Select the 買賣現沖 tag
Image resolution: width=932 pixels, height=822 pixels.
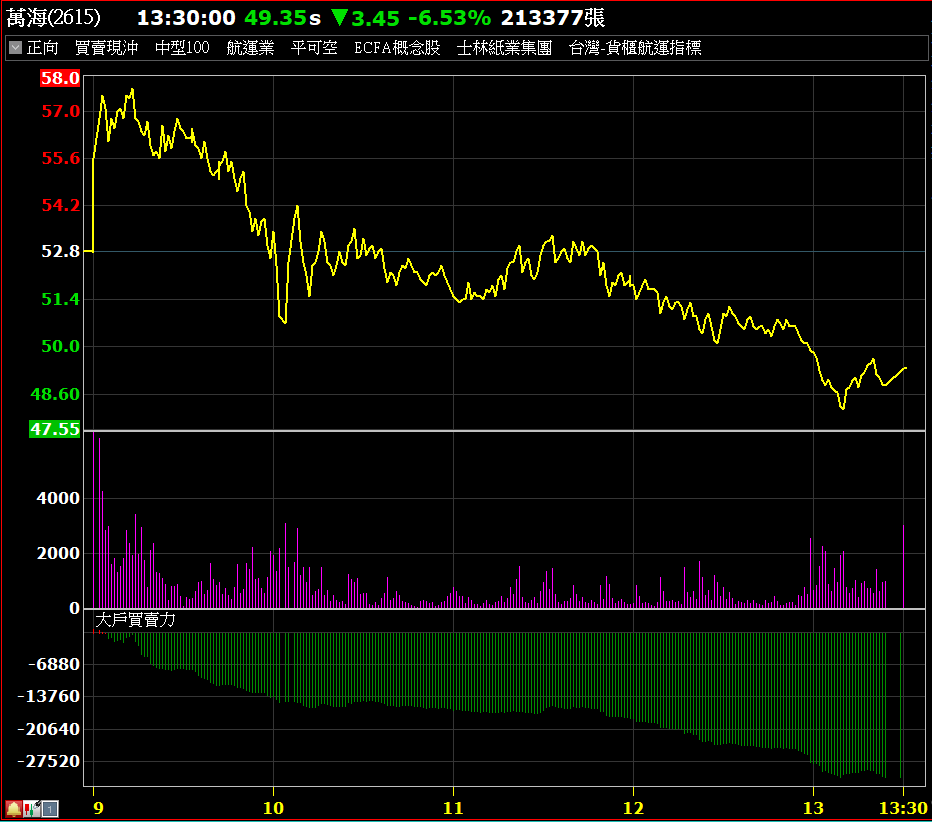click(106, 47)
